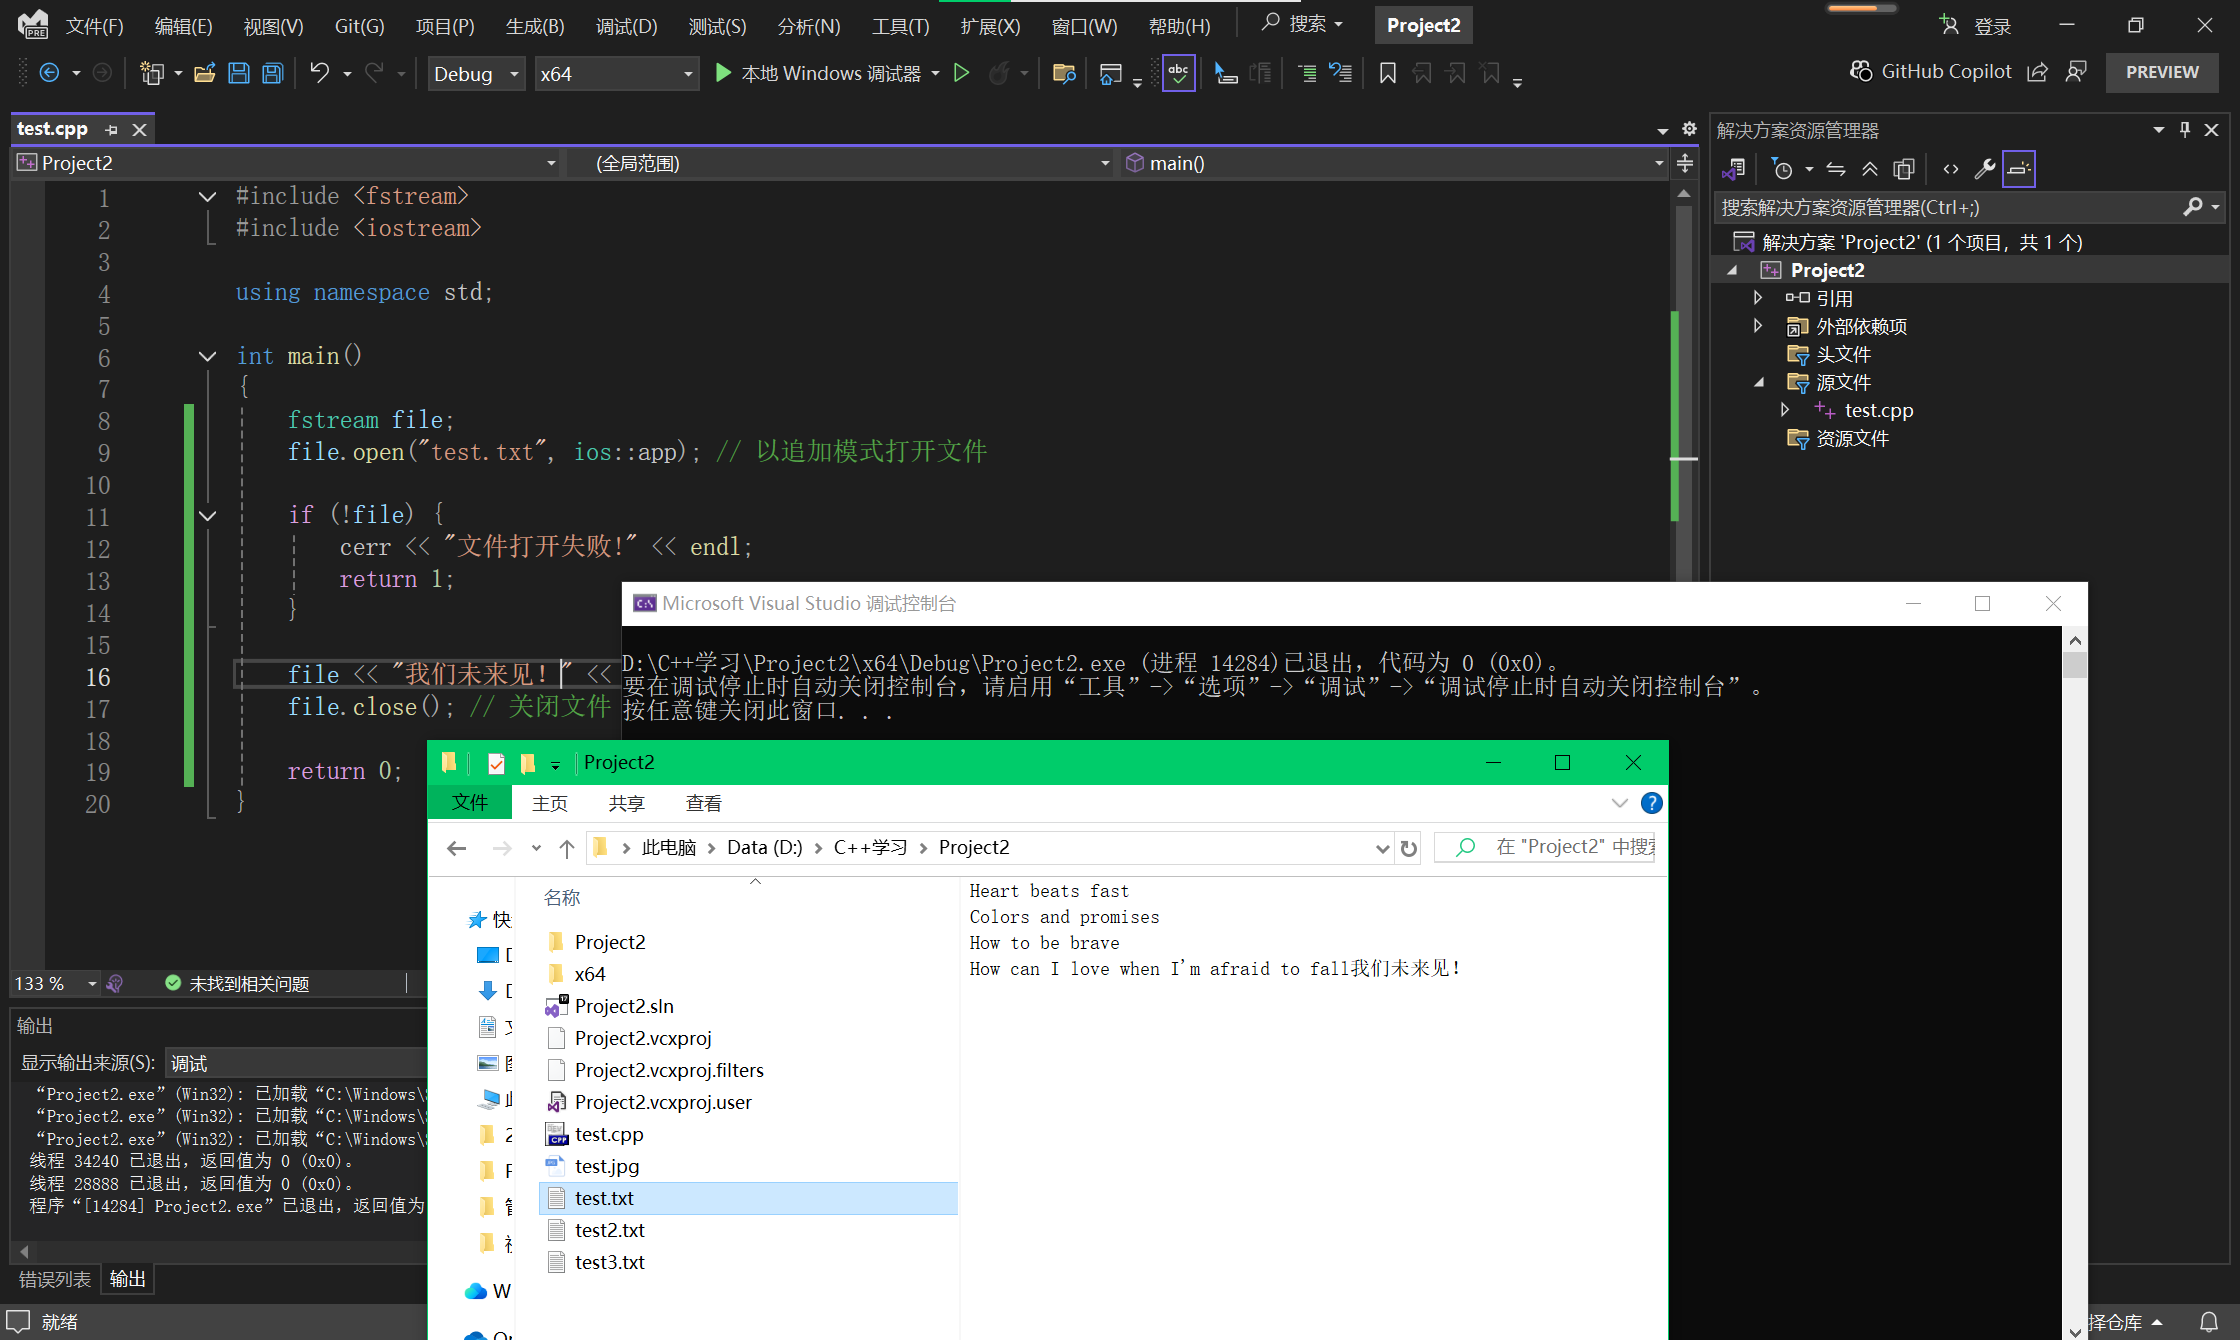Expand the 引用 references node
This screenshot has width=2240, height=1340.
(x=1758, y=298)
